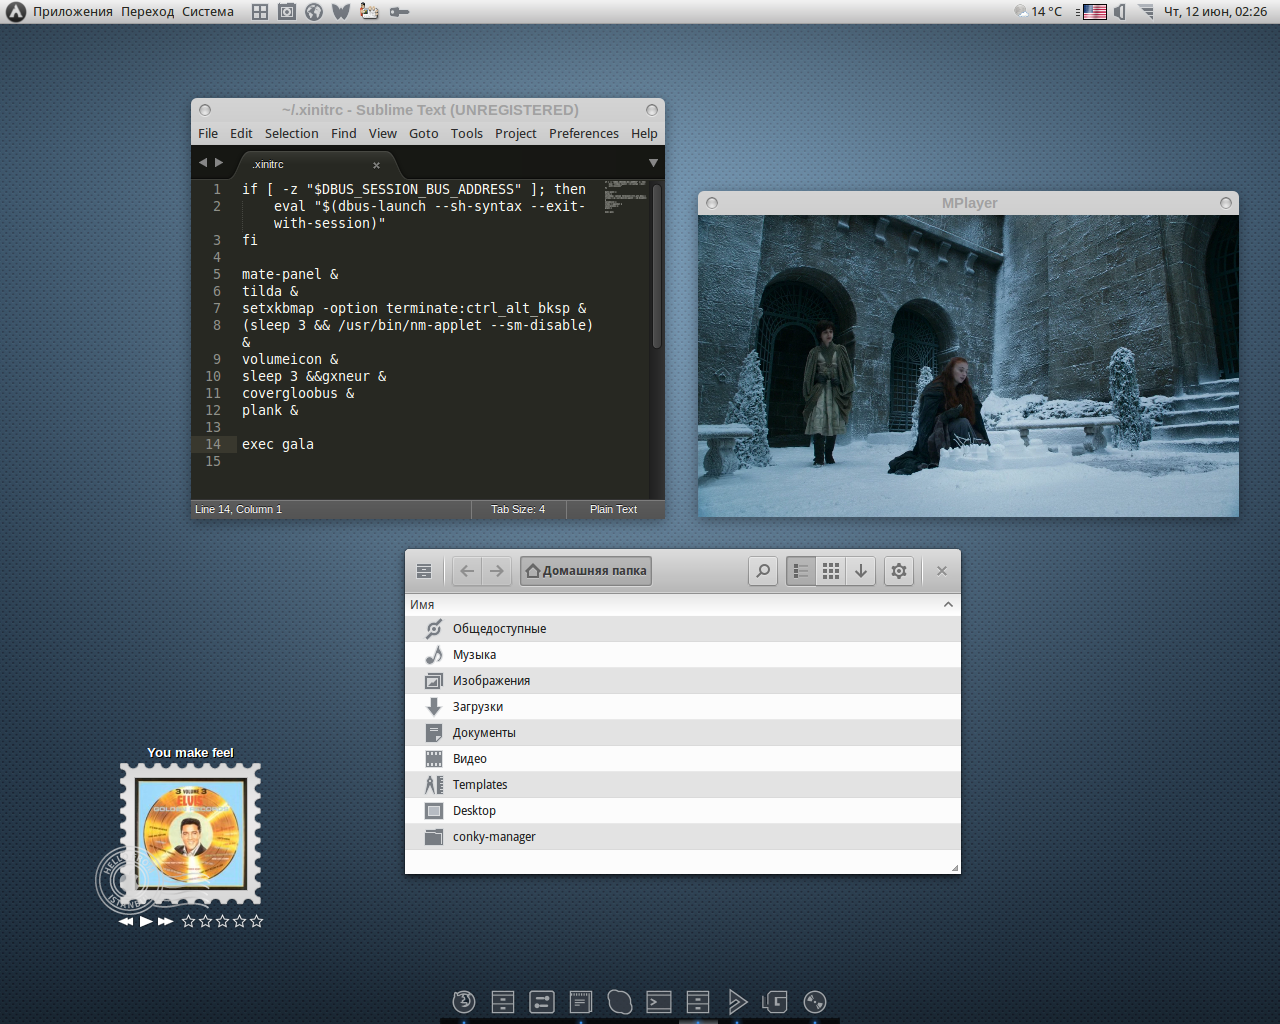The image size is (1280, 1024).
Task: Click the Elvis album cover art
Action: [x=191, y=833]
